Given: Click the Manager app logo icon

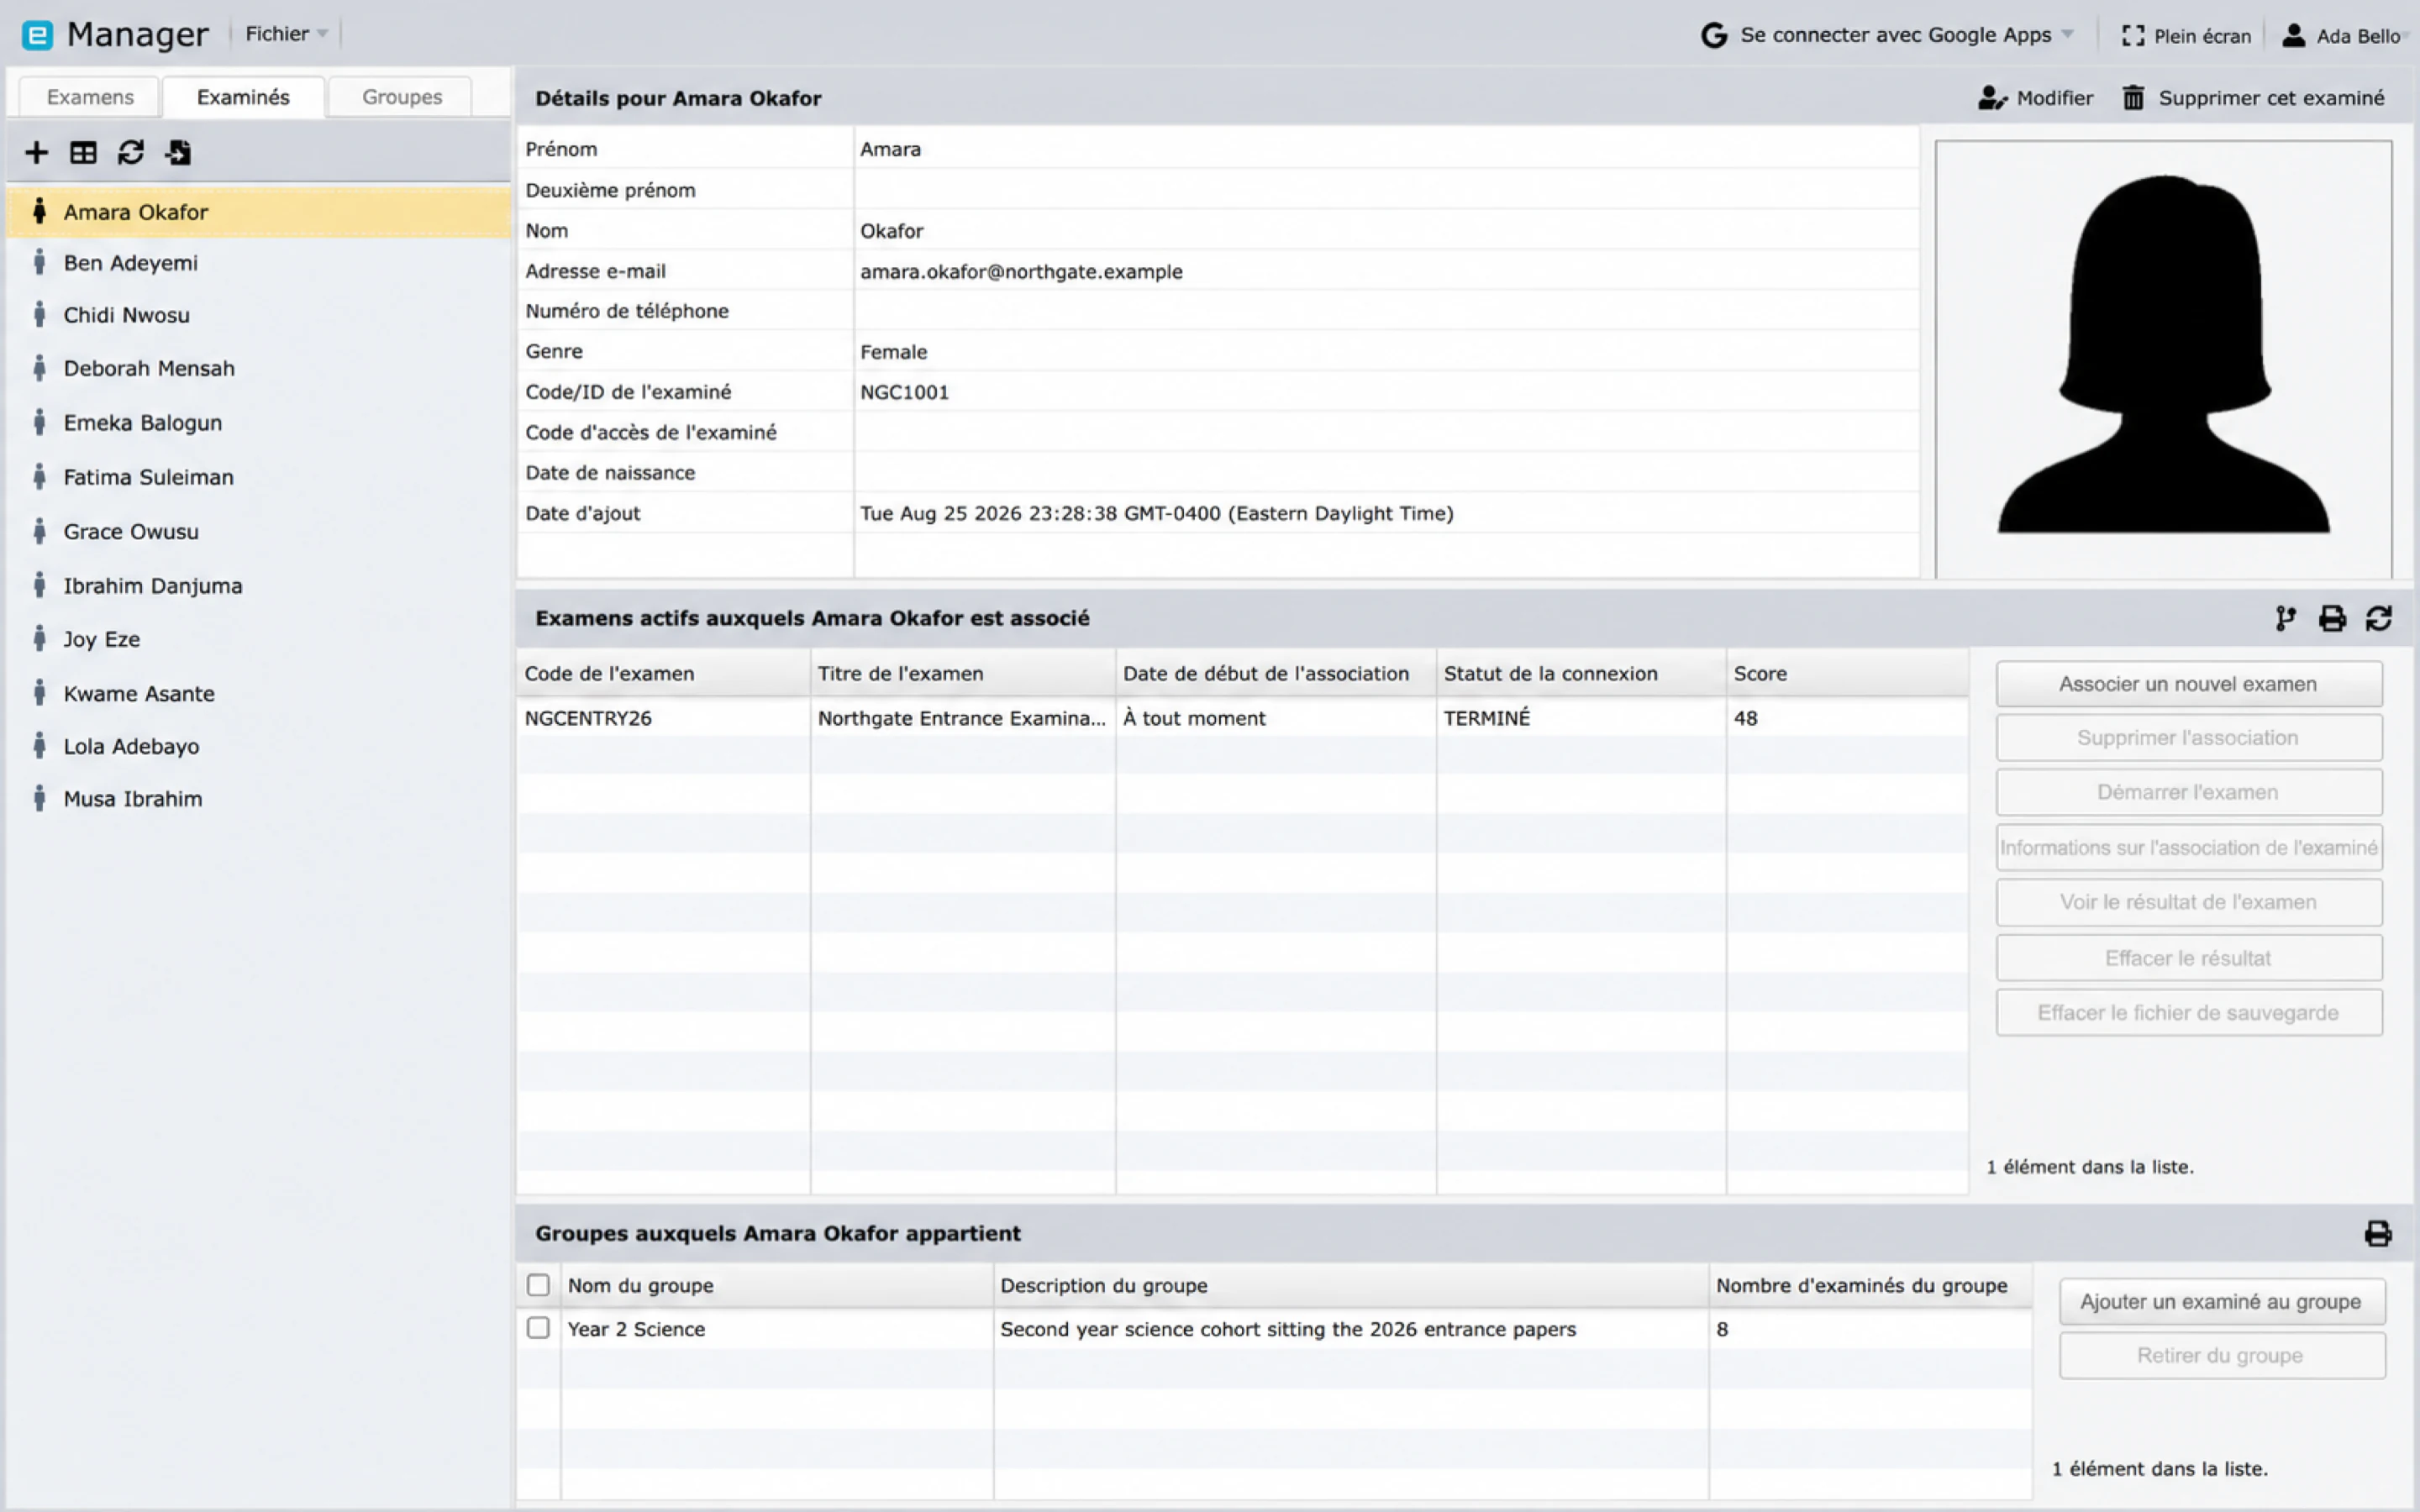Looking at the screenshot, I should click(x=37, y=35).
